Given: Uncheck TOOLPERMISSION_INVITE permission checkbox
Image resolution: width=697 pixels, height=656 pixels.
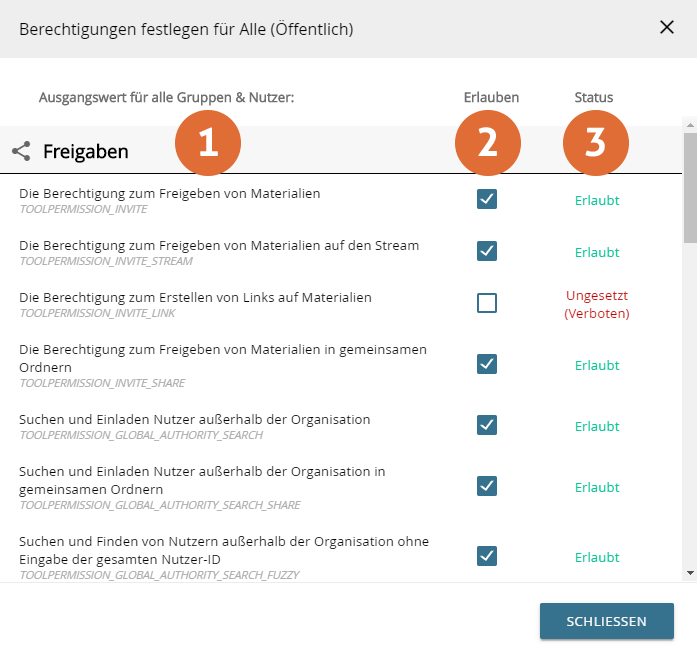Looking at the screenshot, I should [x=487, y=199].
